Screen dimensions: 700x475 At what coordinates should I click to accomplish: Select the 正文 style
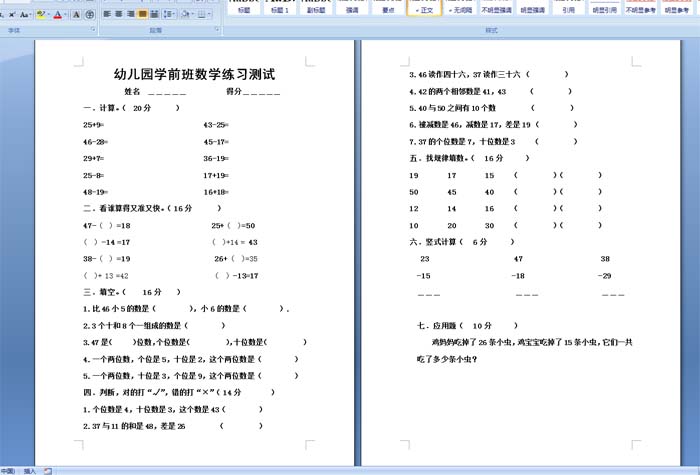tap(424, 7)
